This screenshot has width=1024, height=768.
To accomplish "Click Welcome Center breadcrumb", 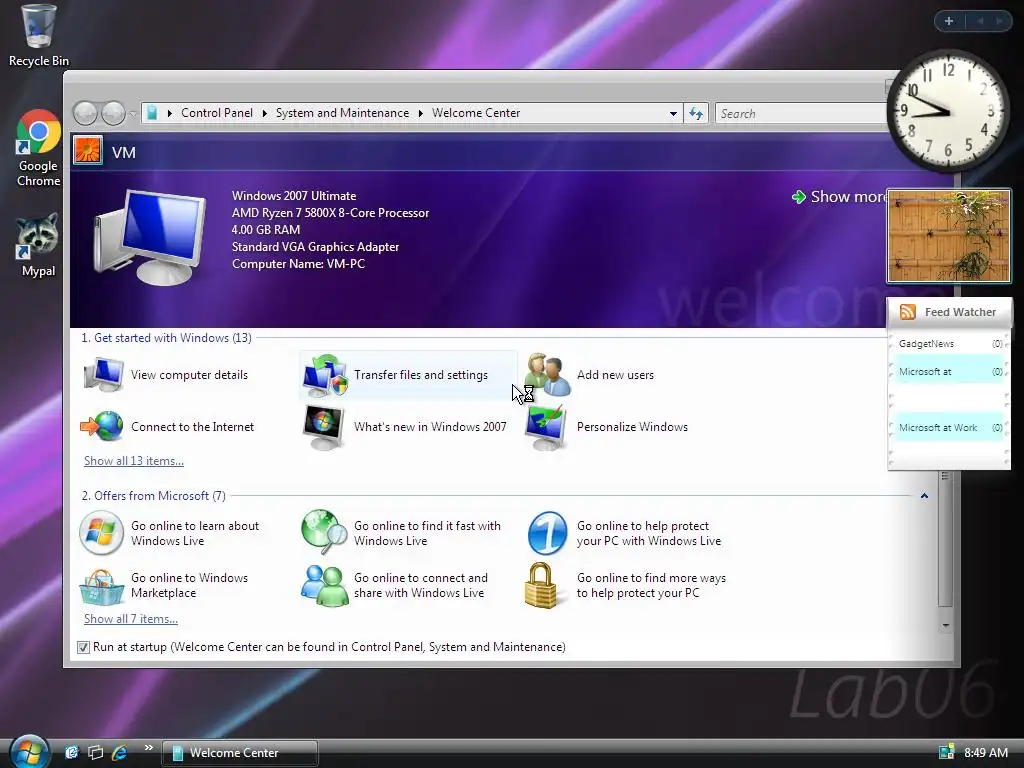I will pos(476,113).
